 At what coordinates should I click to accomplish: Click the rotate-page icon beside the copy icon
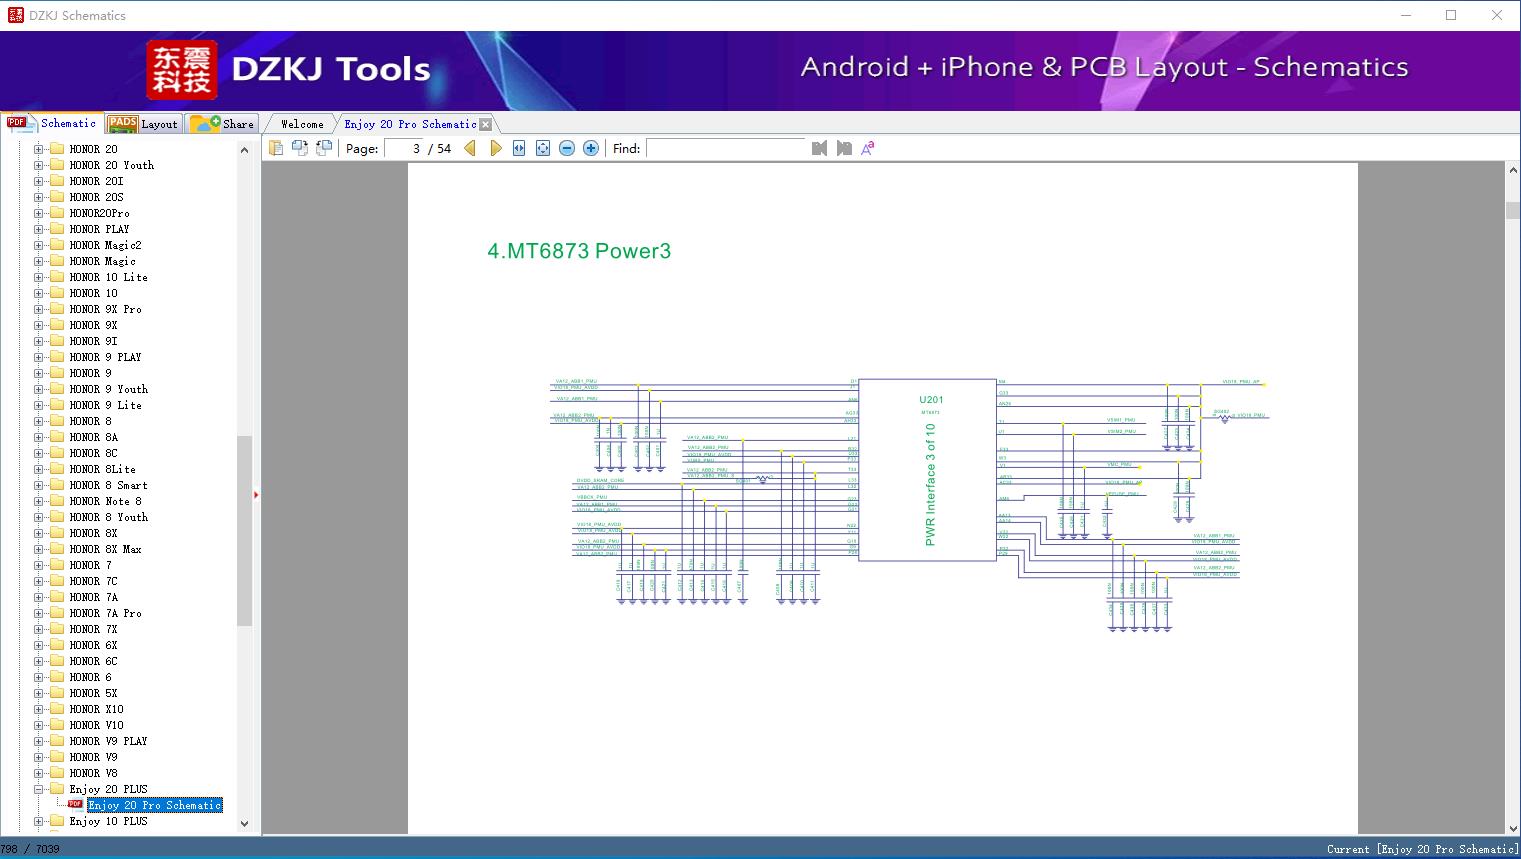[x=300, y=148]
